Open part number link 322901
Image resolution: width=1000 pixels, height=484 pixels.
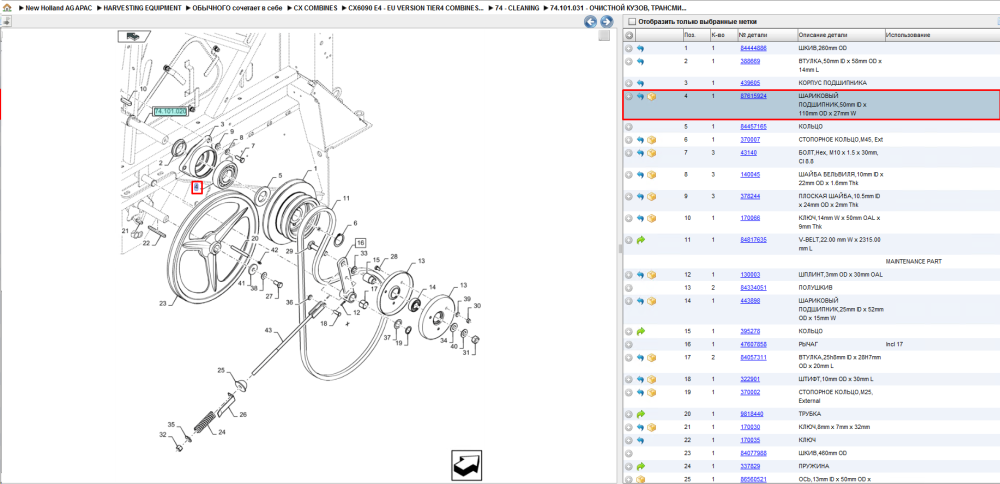pos(750,379)
